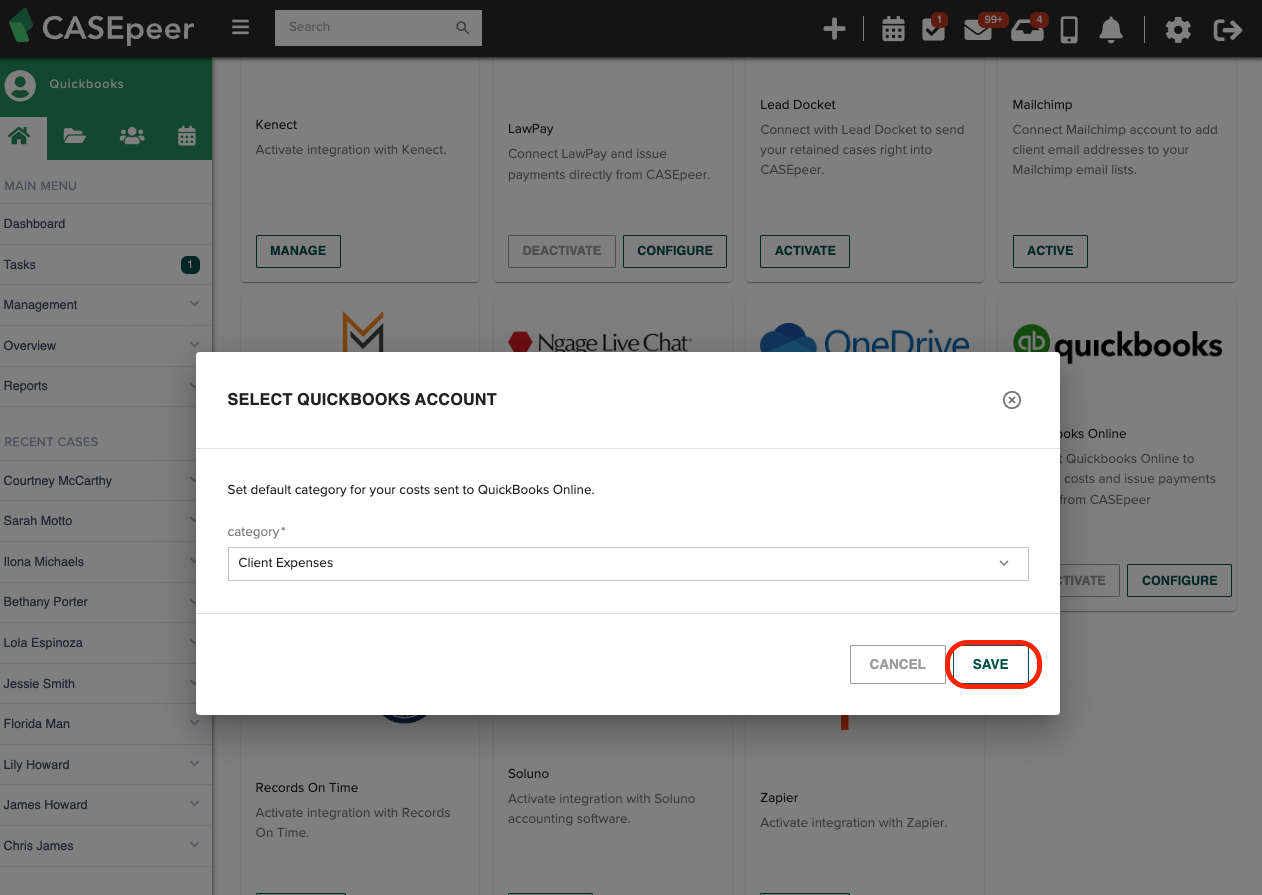
Task: Click the mobile phone icon in the top bar
Action: (1069, 30)
